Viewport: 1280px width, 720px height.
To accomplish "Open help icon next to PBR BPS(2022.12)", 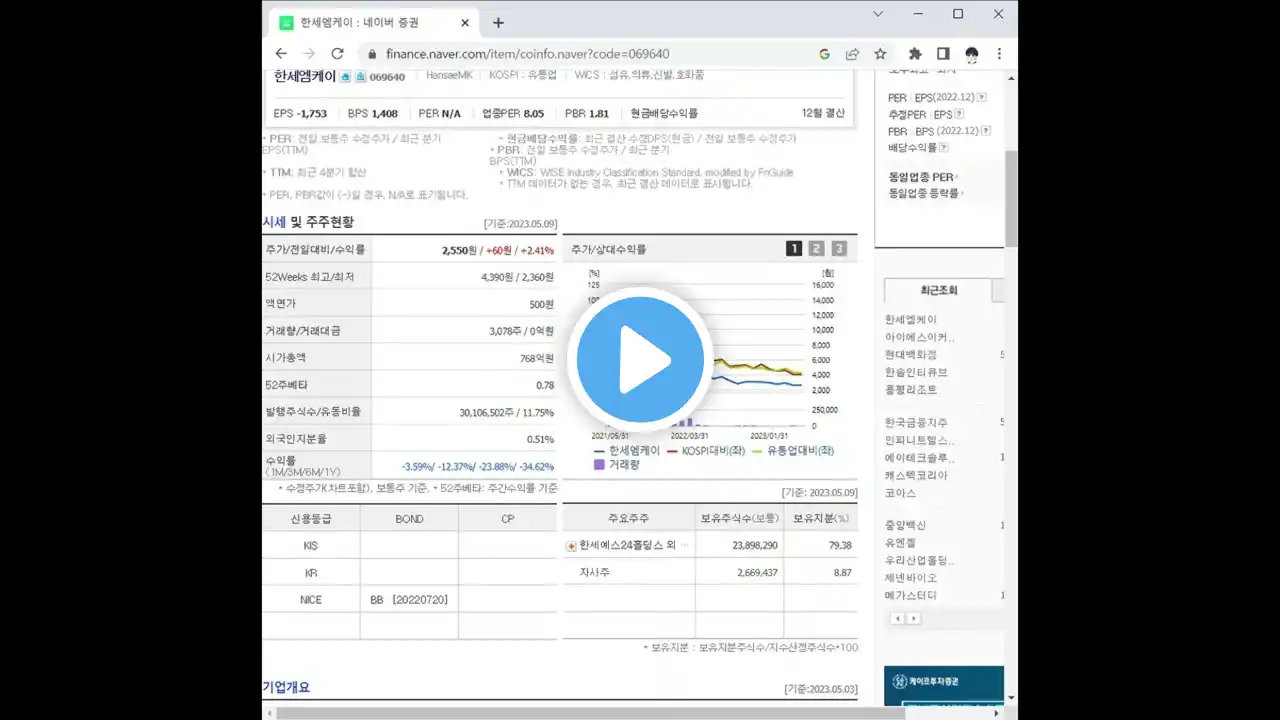I will [986, 131].
